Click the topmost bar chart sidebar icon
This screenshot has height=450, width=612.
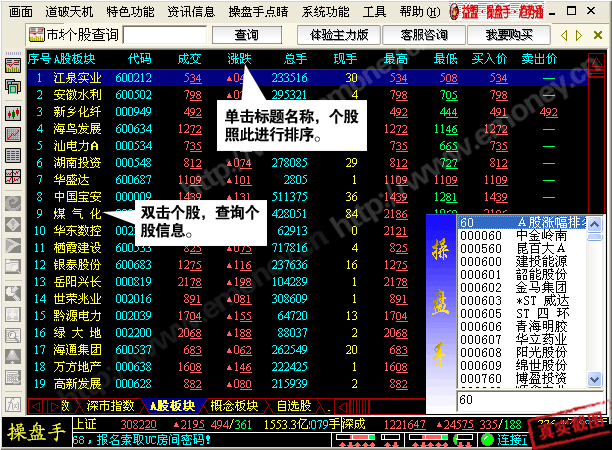click(x=14, y=65)
